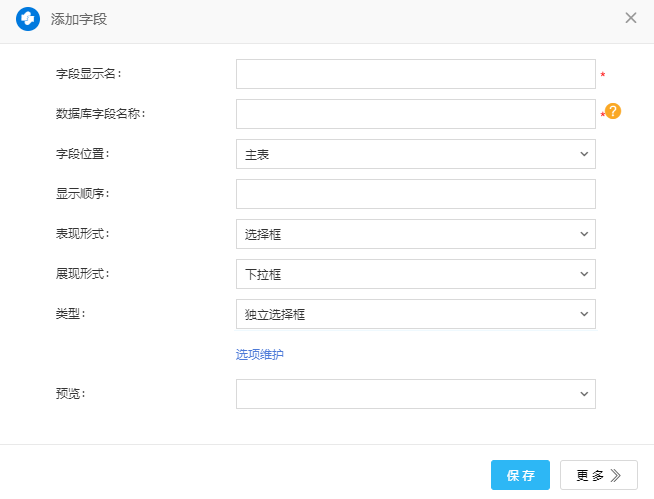Open the 字段位置 dropdown showing 主表
Viewport: 654px width, 499px height.
[415, 154]
